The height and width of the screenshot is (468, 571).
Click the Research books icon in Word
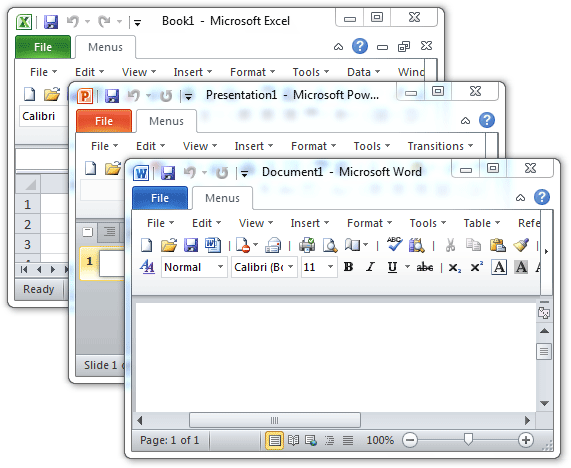[416, 245]
